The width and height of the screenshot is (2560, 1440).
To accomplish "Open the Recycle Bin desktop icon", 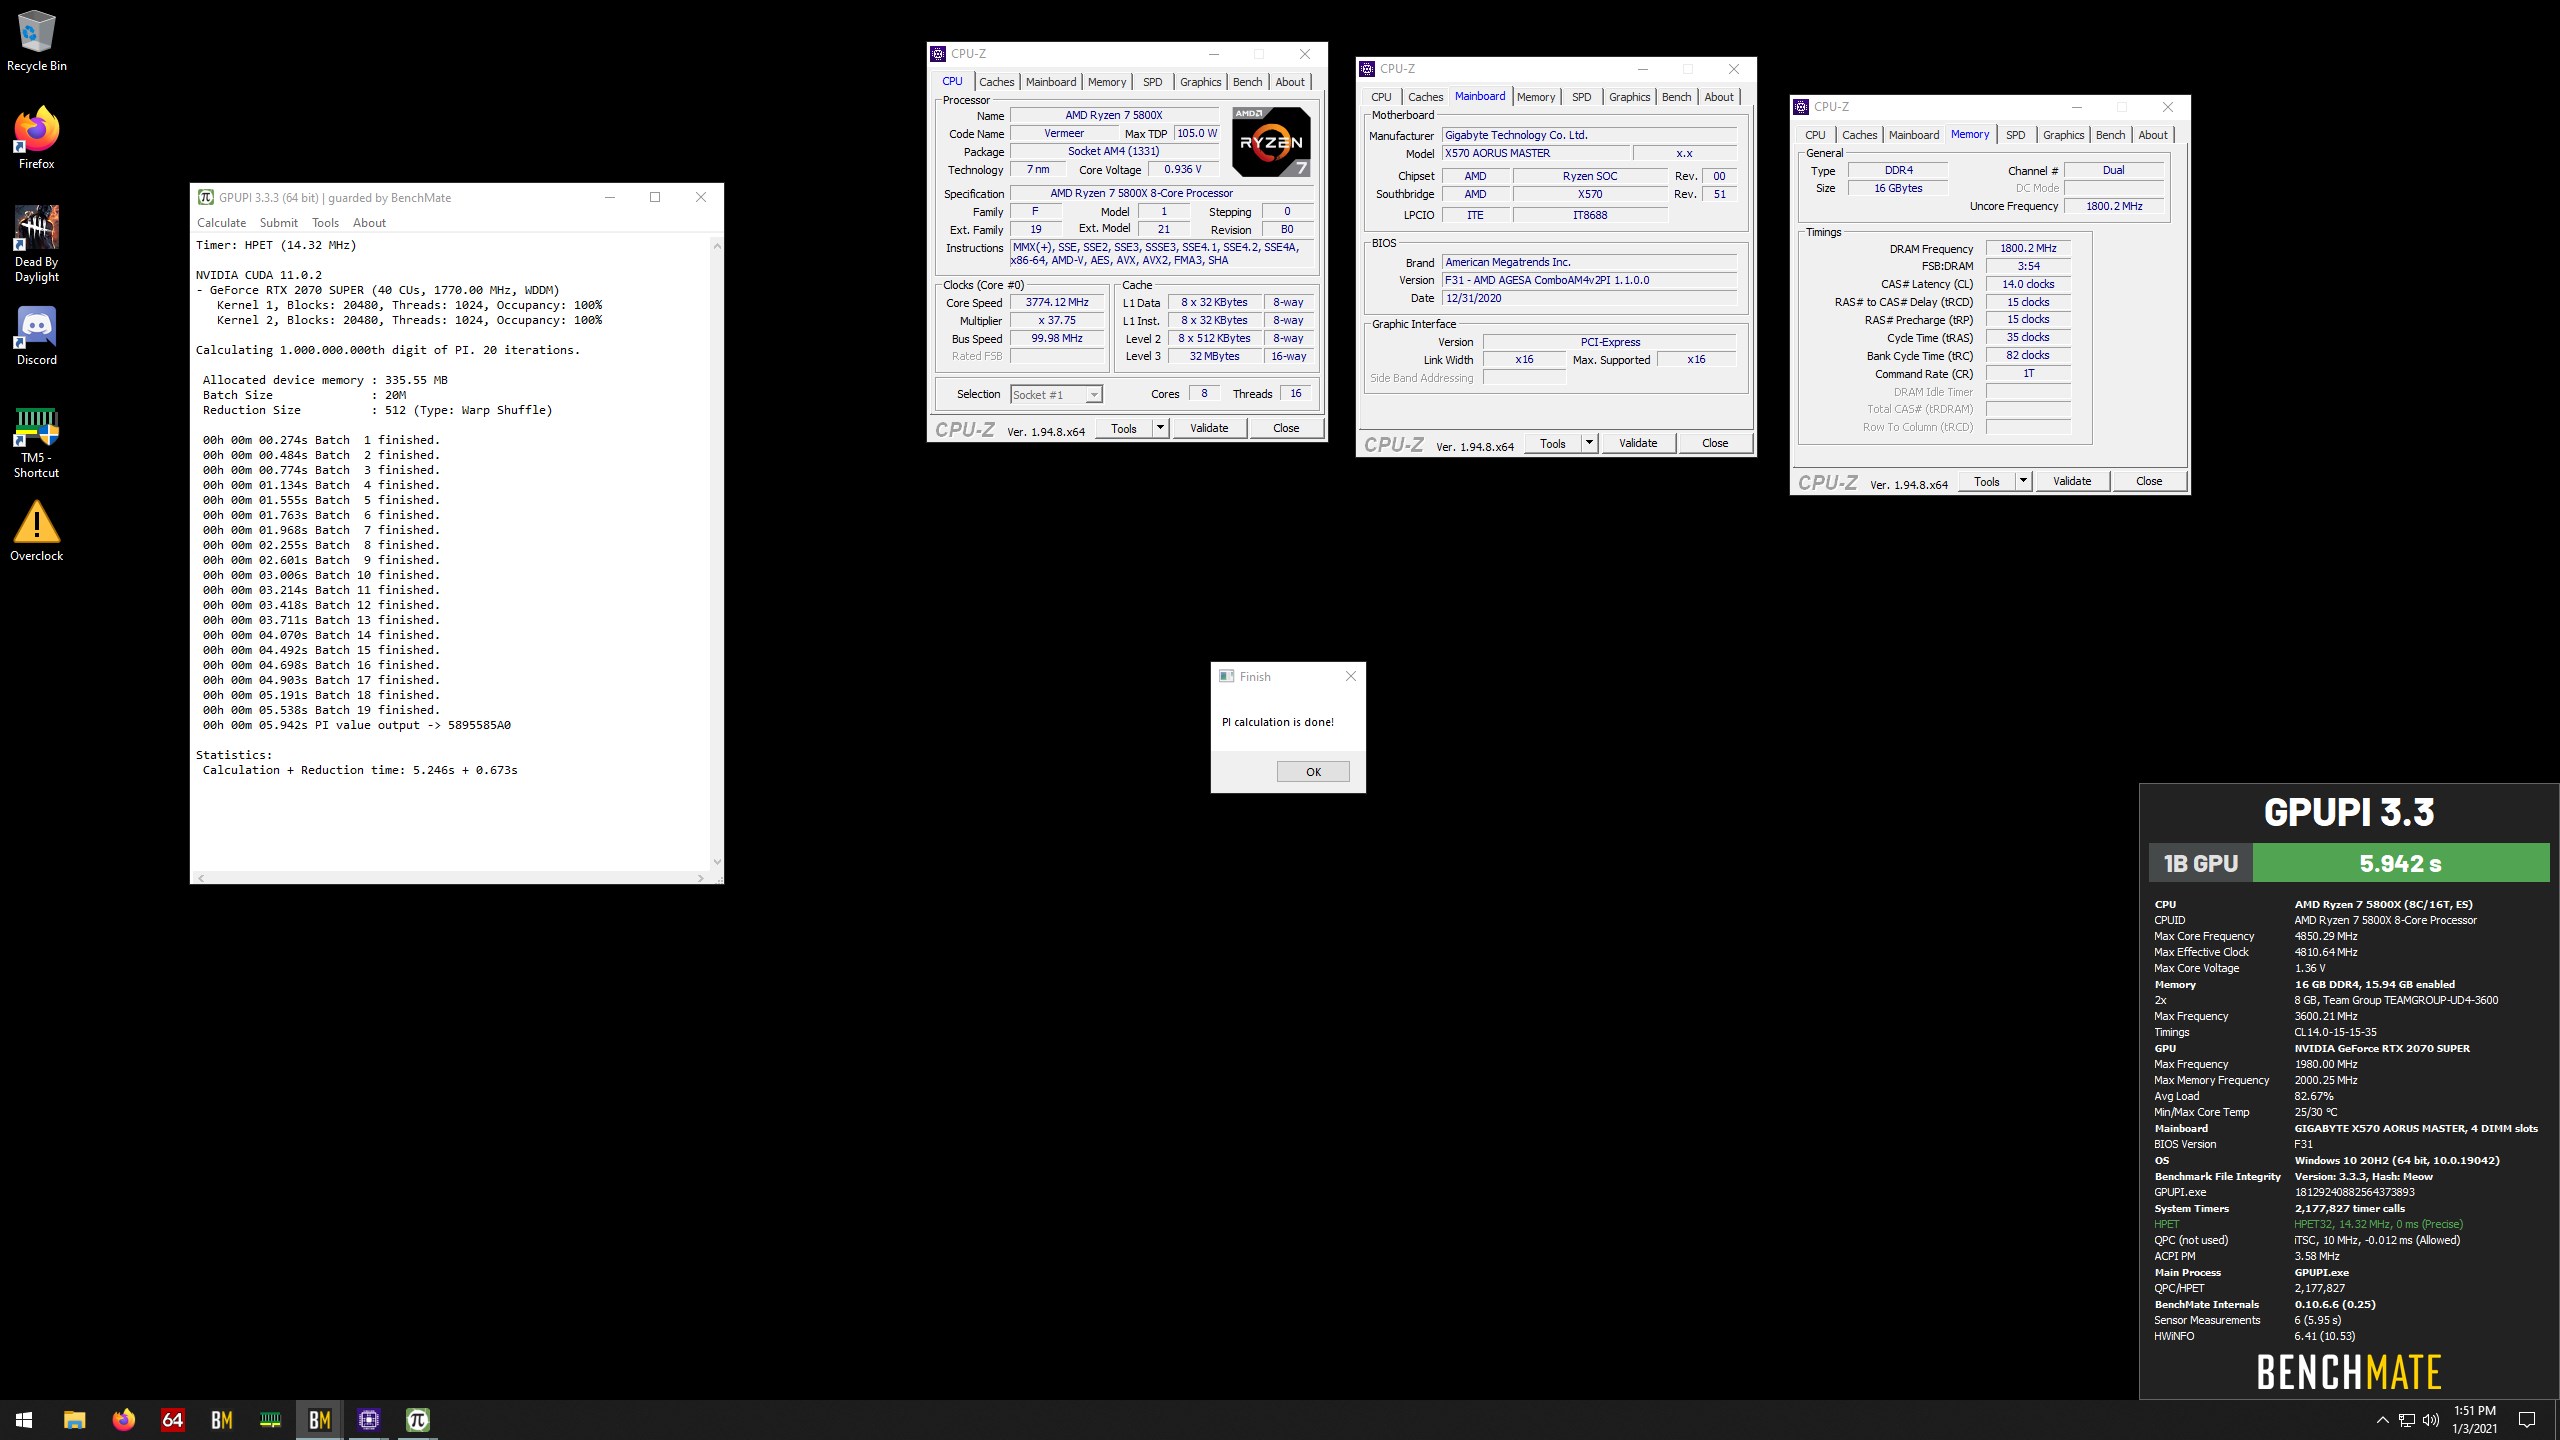I will tap(37, 41).
